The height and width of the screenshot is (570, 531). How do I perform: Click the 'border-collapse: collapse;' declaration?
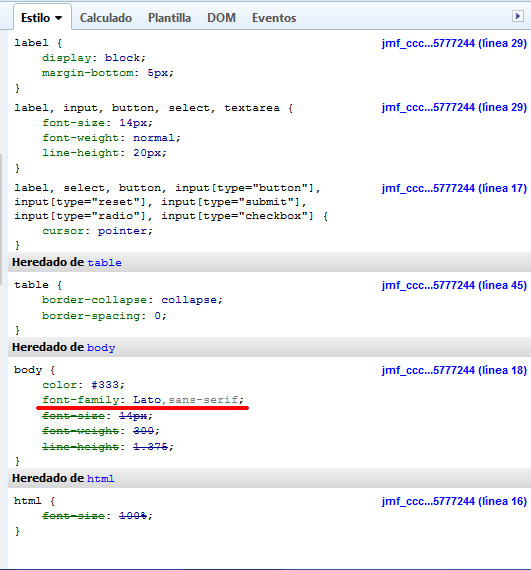tap(132, 300)
